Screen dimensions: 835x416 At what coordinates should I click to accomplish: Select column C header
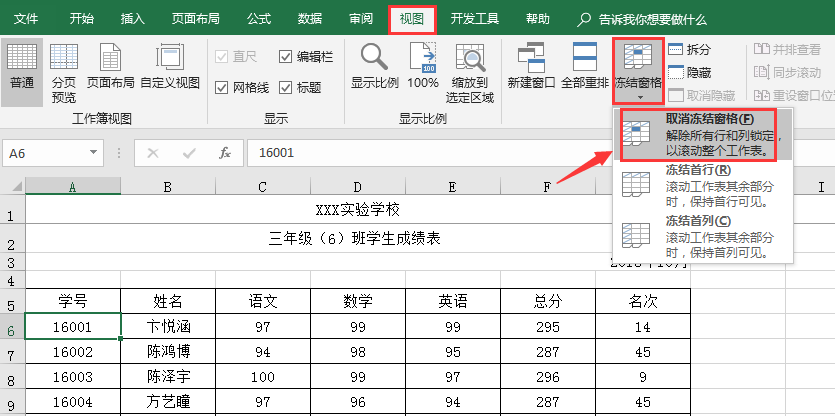point(263,186)
